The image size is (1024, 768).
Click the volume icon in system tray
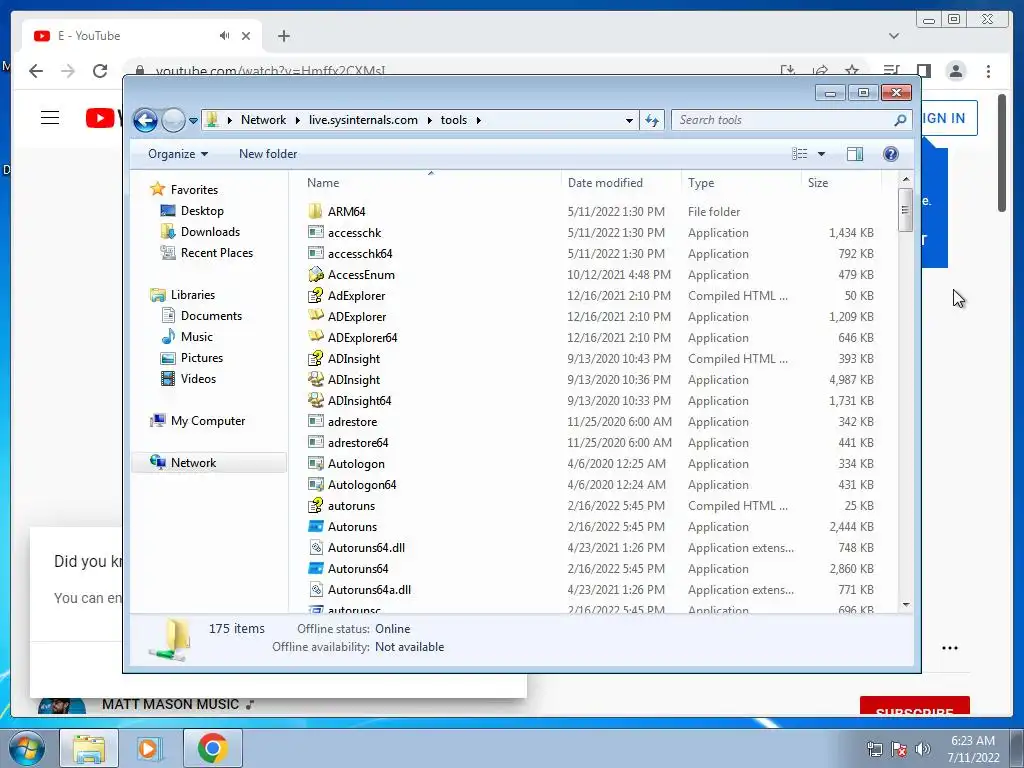[x=923, y=749]
